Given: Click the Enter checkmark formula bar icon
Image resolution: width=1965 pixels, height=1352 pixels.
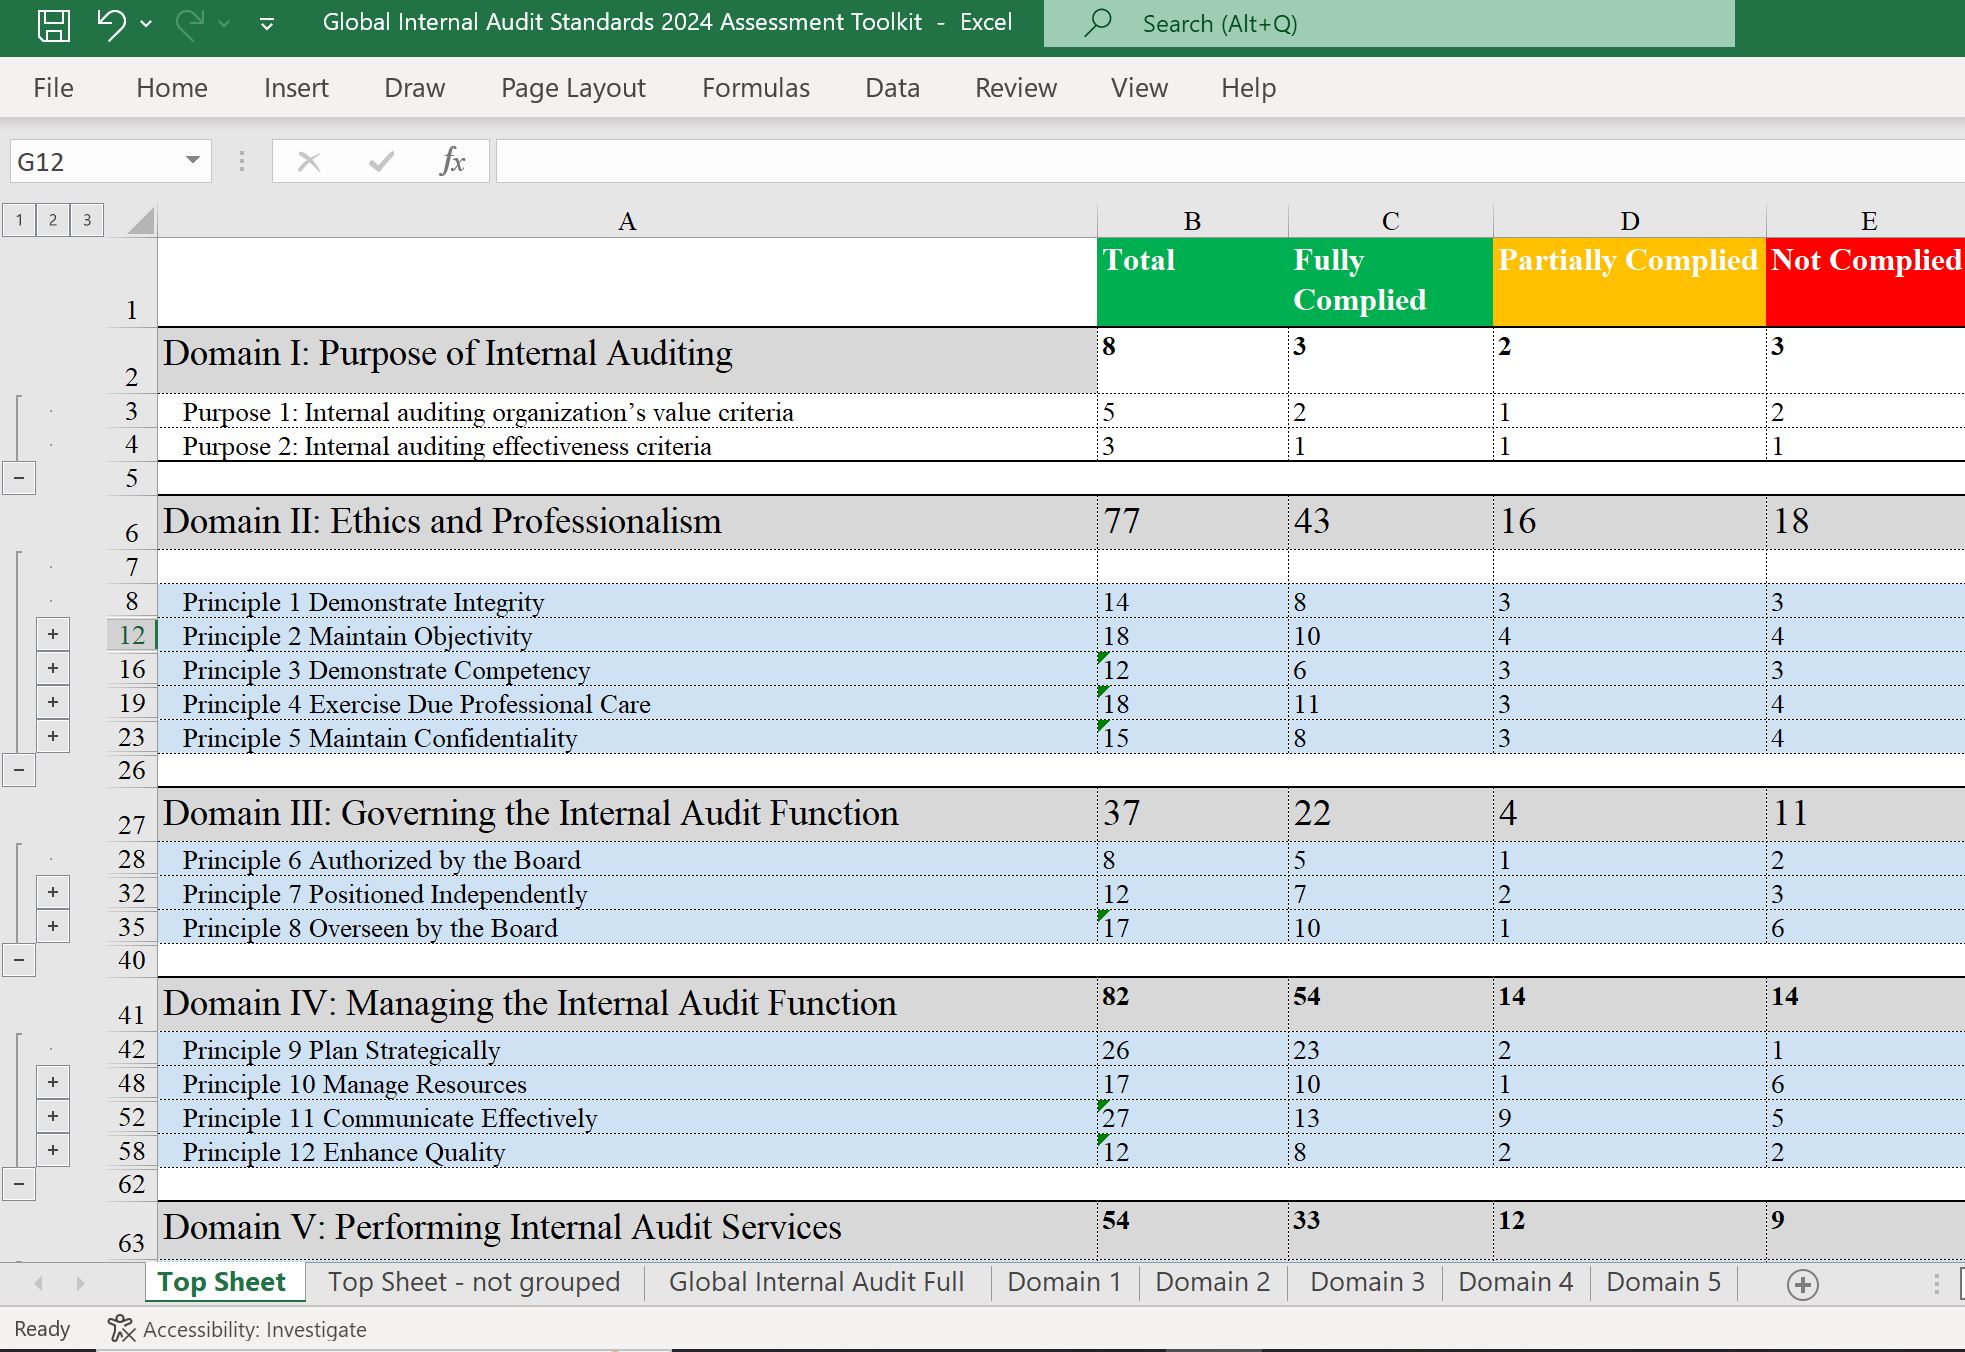Looking at the screenshot, I should (x=381, y=161).
